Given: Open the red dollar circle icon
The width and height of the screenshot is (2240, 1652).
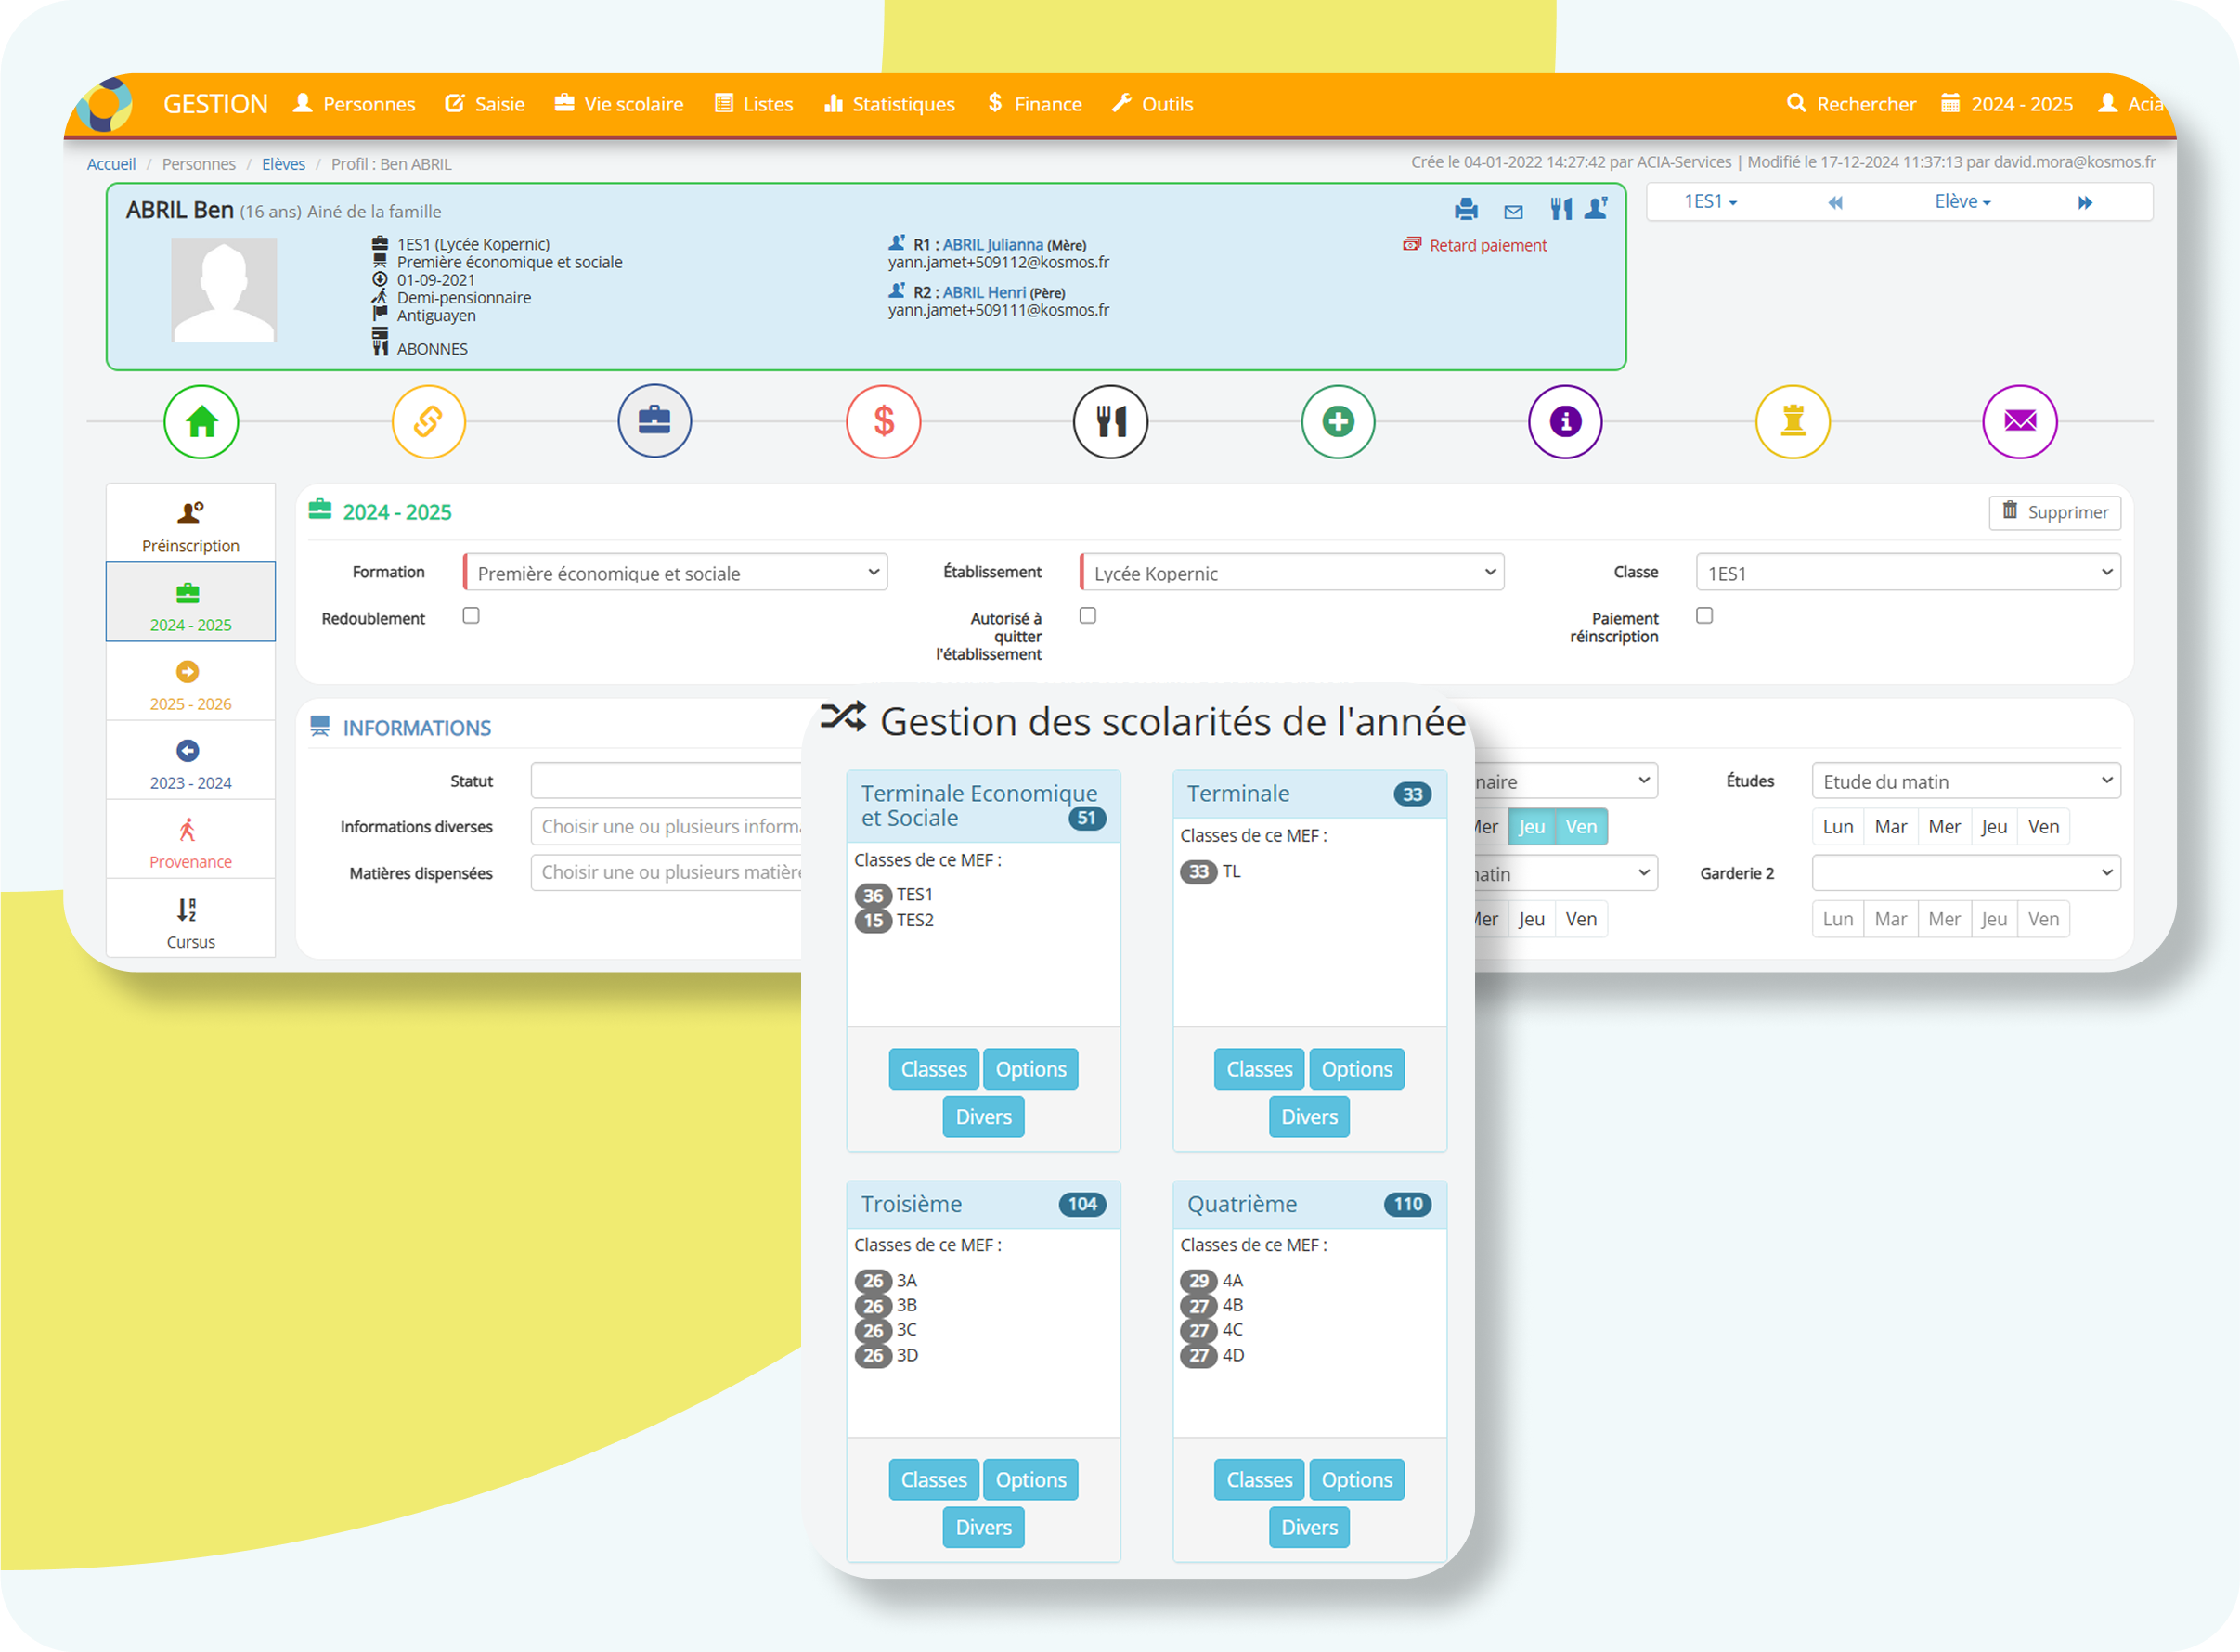Looking at the screenshot, I should coord(883,422).
